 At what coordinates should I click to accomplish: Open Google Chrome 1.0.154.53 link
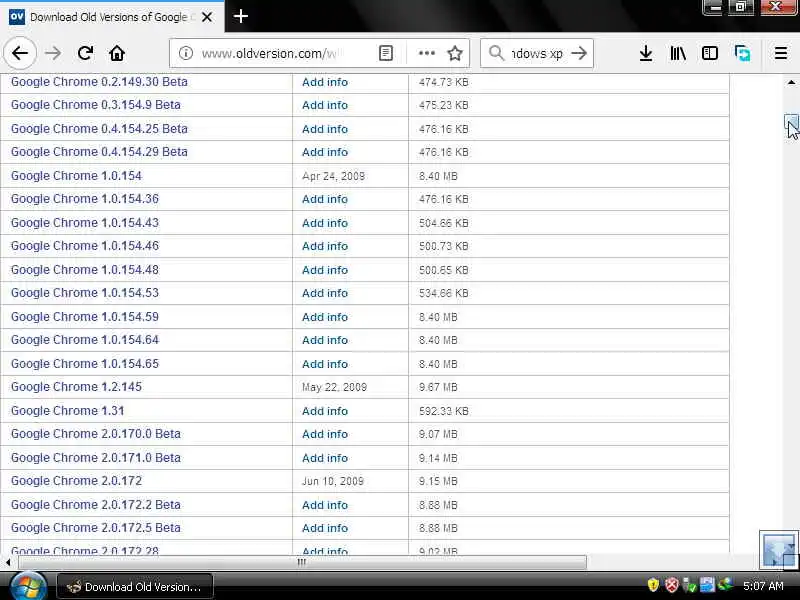(85, 292)
